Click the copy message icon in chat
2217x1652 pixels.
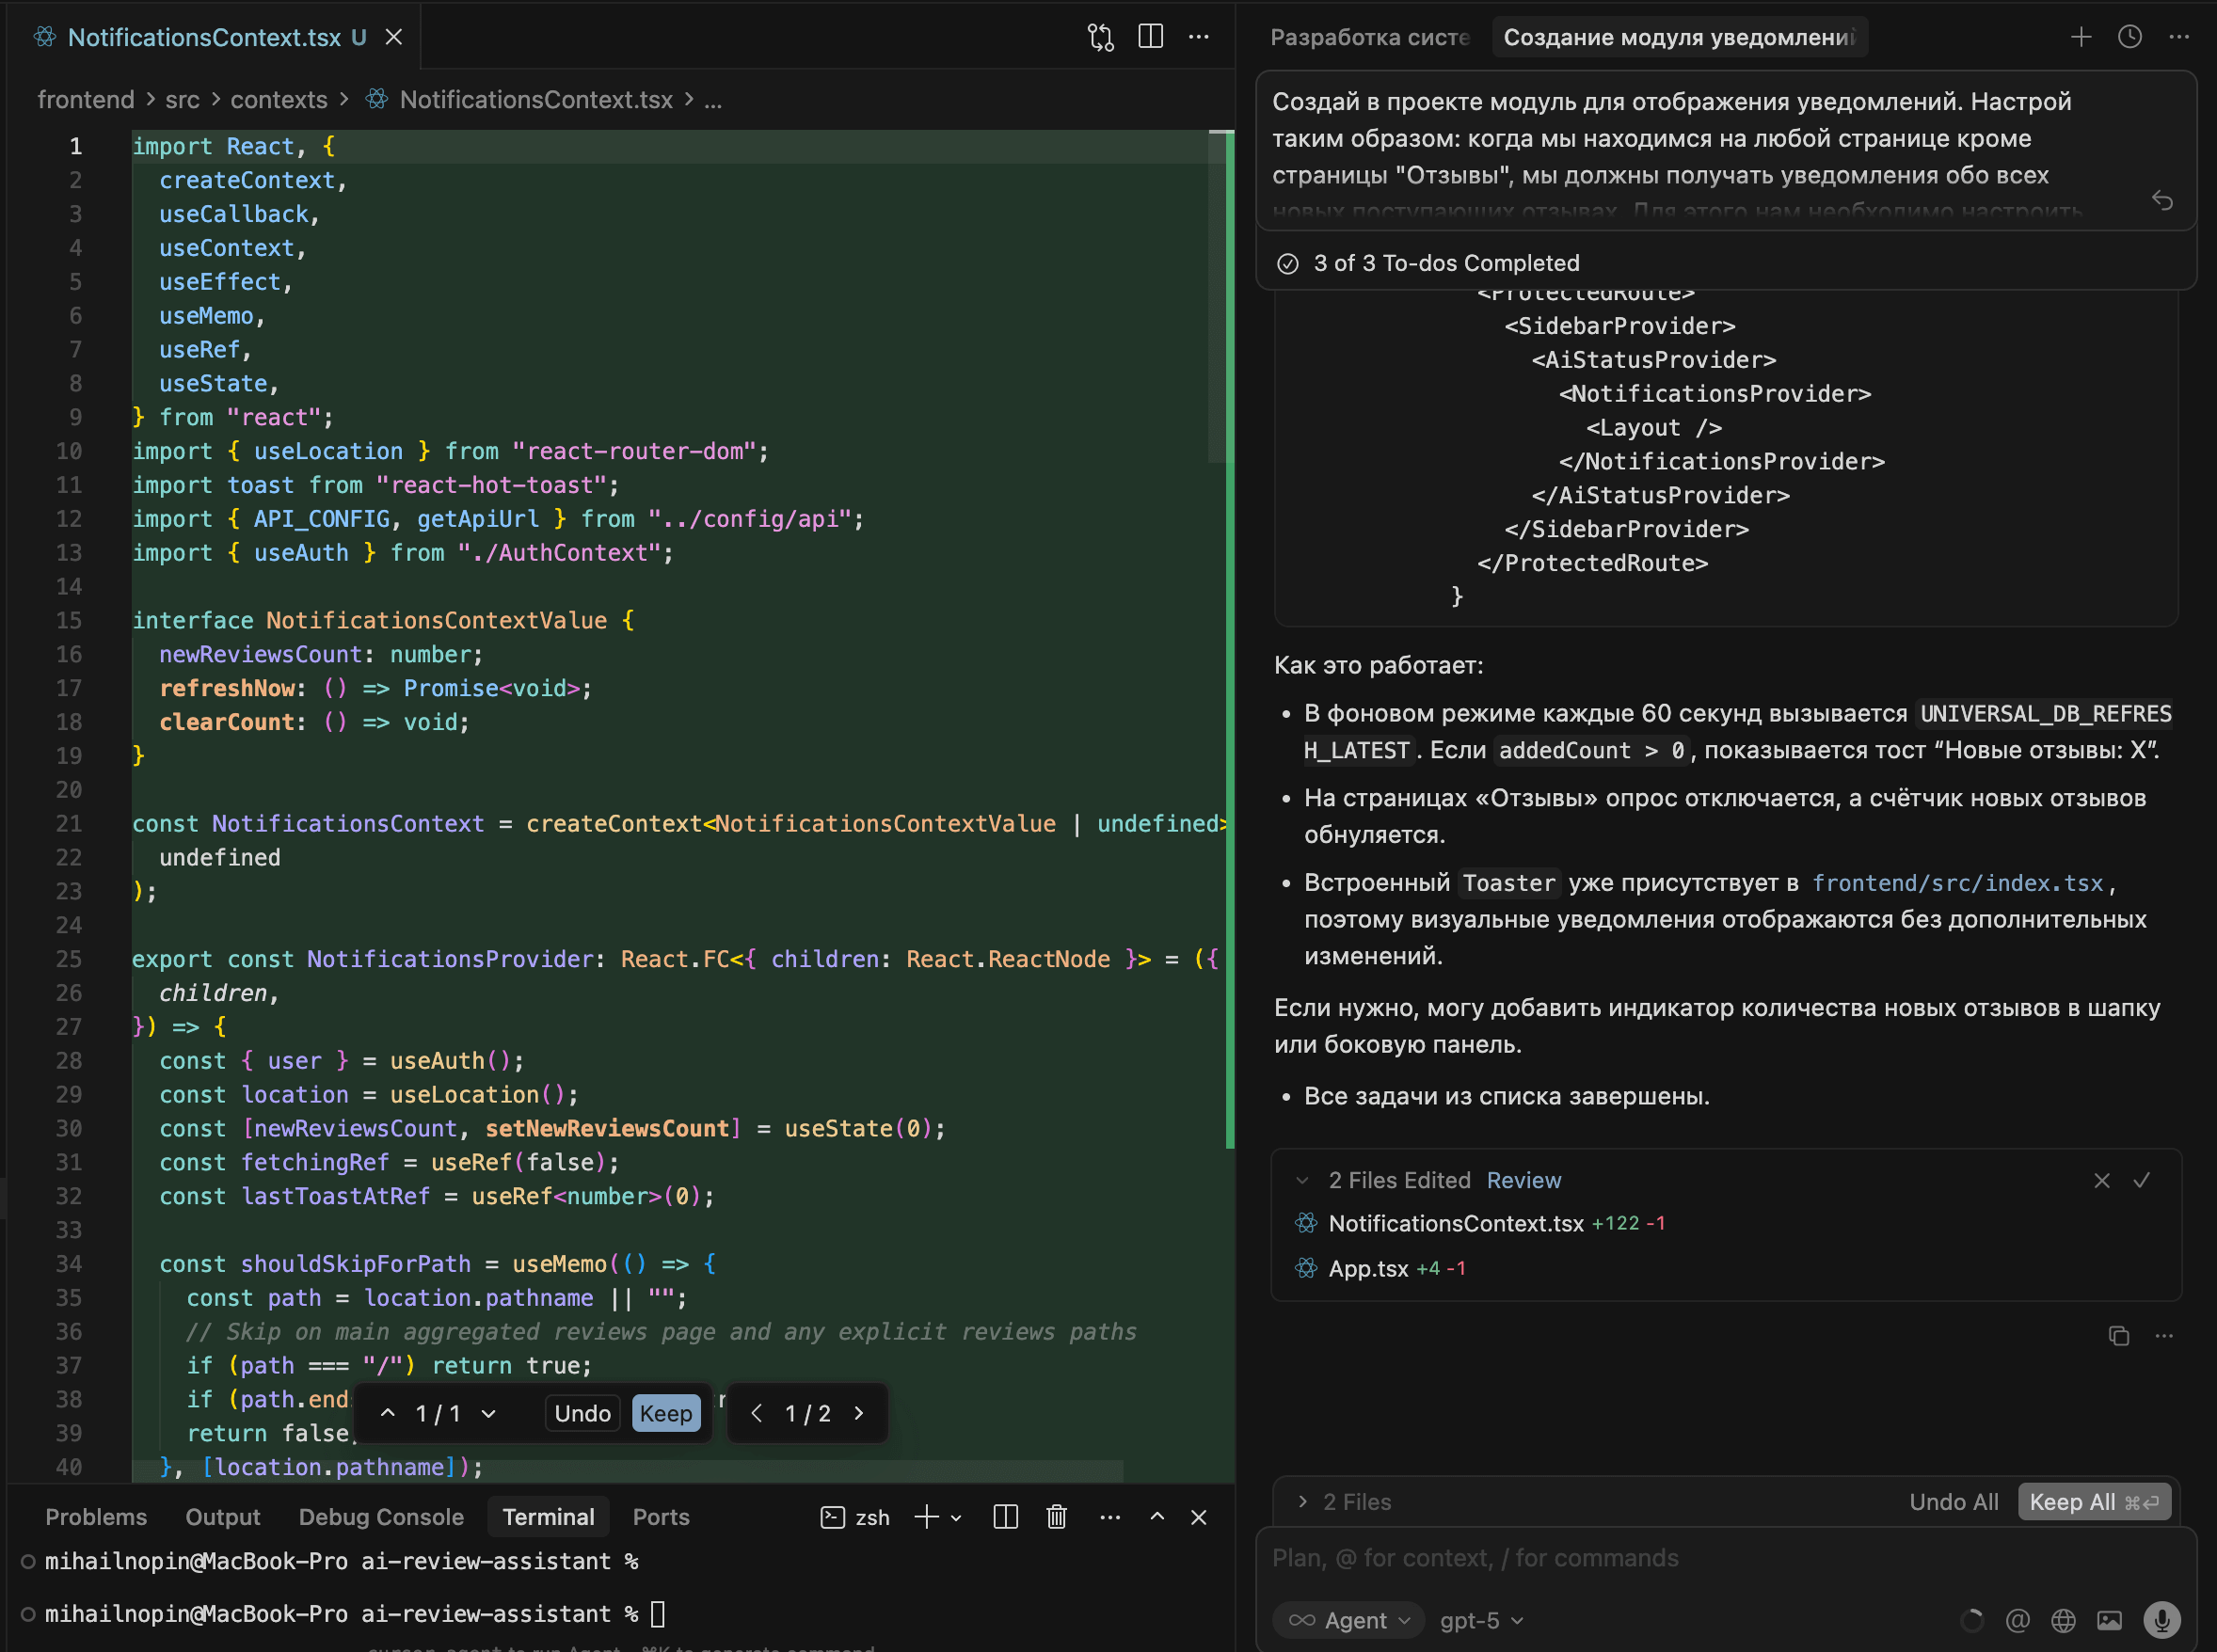pos(2118,1336)
